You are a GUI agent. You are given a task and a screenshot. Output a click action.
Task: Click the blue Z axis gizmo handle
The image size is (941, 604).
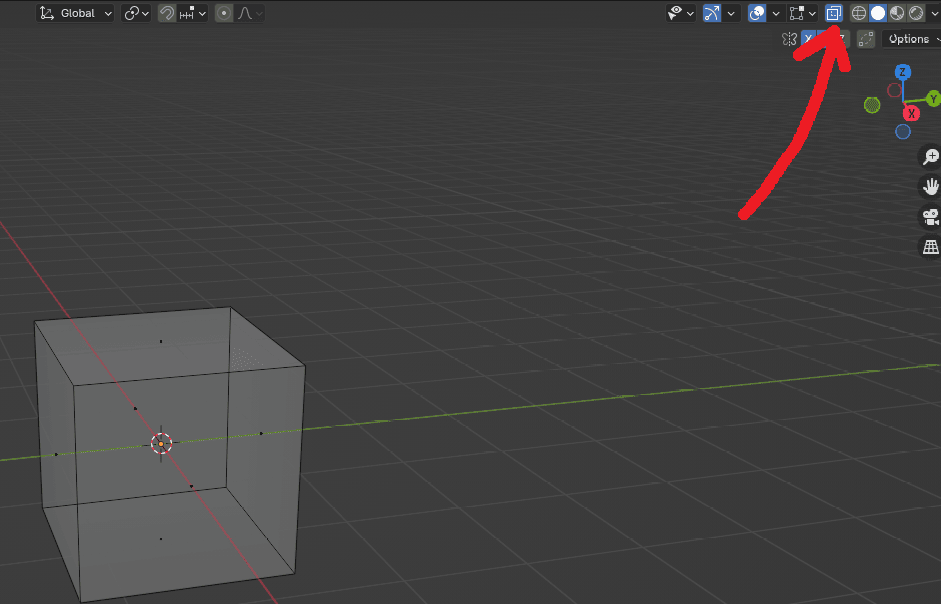[x=903, y=72]
